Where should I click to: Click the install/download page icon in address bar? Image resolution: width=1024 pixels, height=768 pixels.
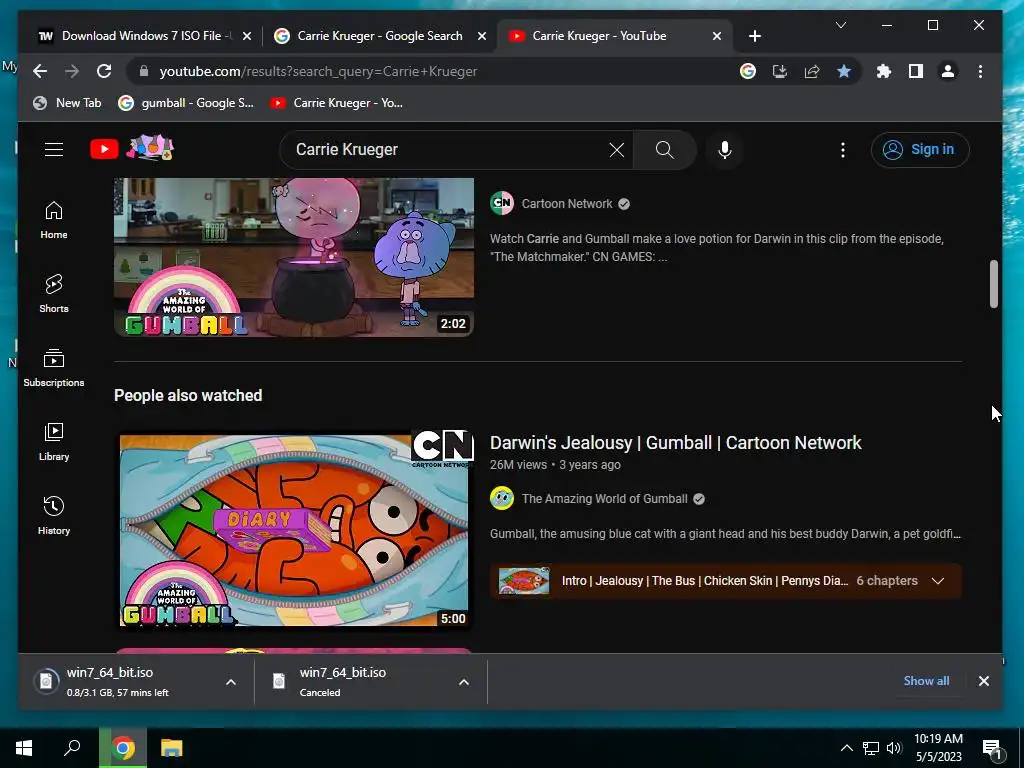(x=780, y=71)
